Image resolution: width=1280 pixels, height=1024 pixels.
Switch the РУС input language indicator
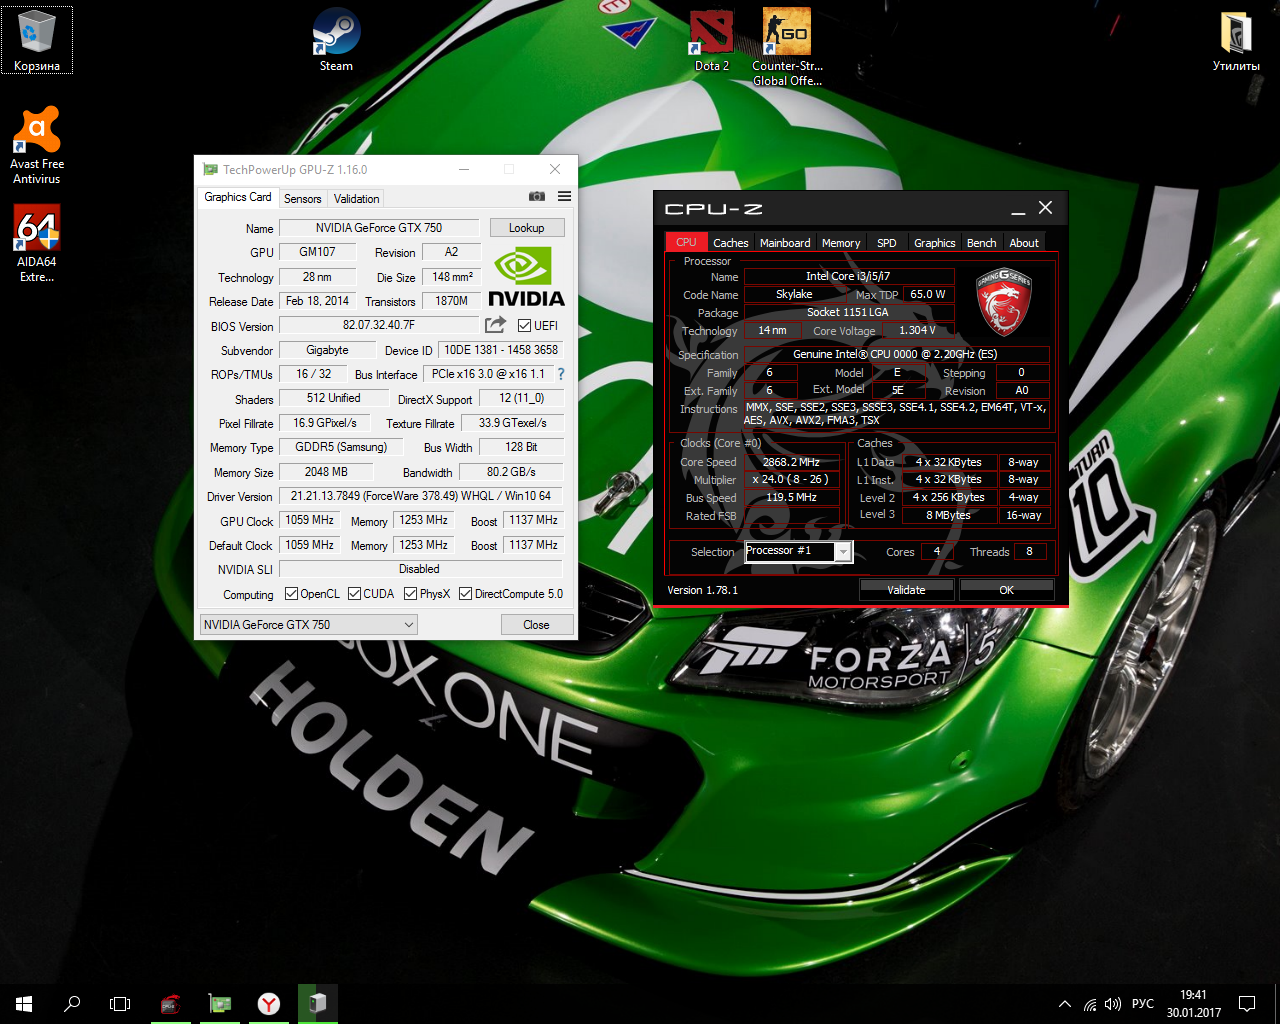point(1143,1004)
